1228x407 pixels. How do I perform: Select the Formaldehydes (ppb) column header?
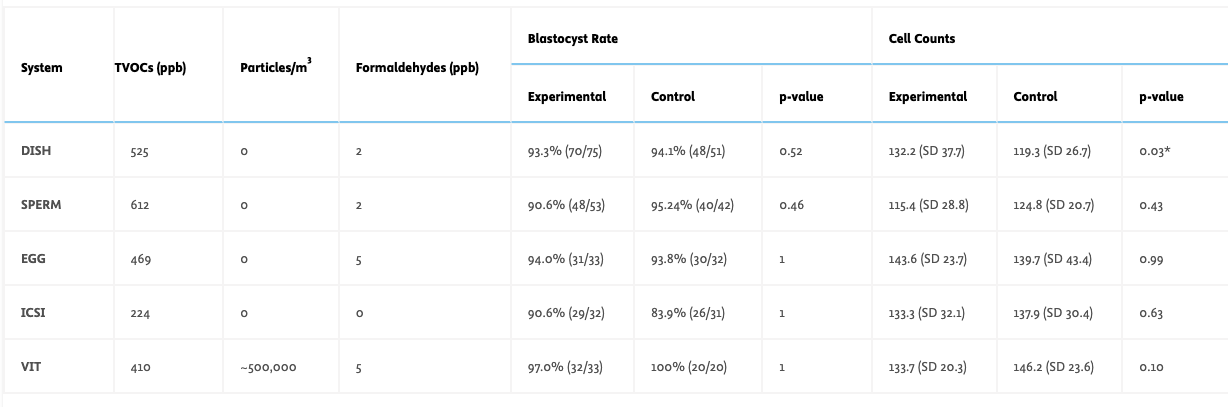417,68
